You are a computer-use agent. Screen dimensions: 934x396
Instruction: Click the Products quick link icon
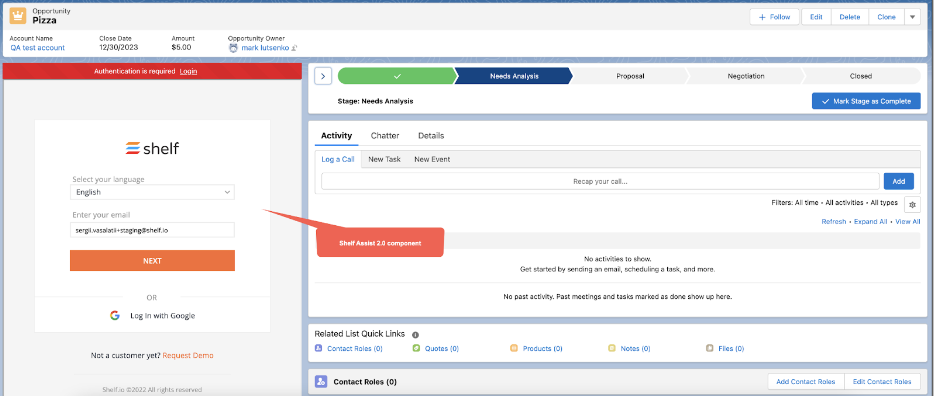pos(514,348)
